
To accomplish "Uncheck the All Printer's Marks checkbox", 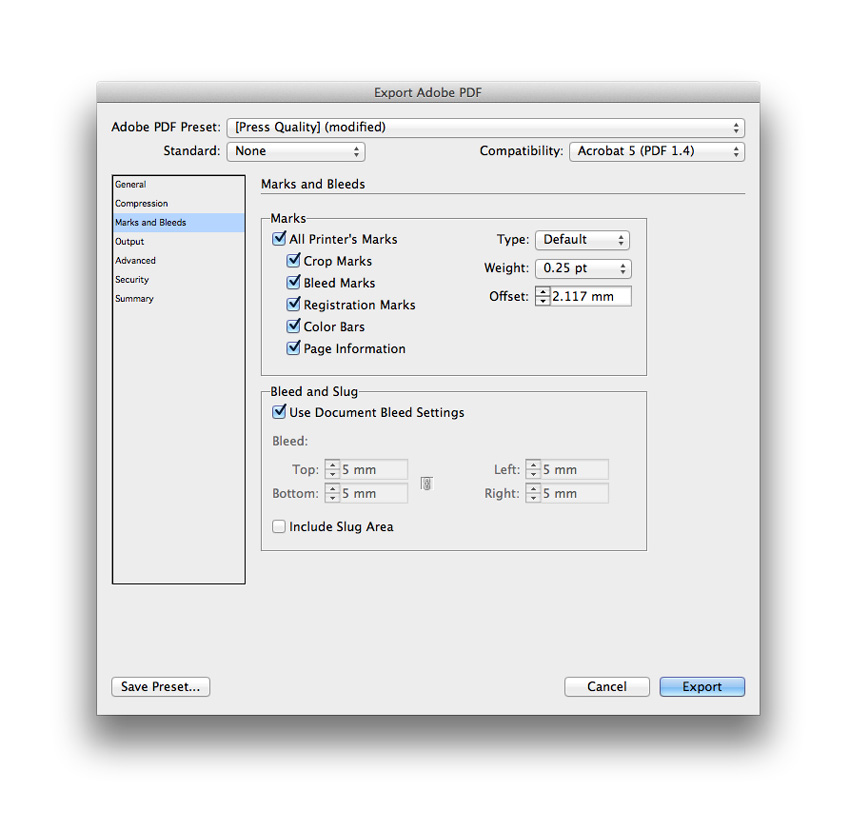I will [x=279, y=239].
